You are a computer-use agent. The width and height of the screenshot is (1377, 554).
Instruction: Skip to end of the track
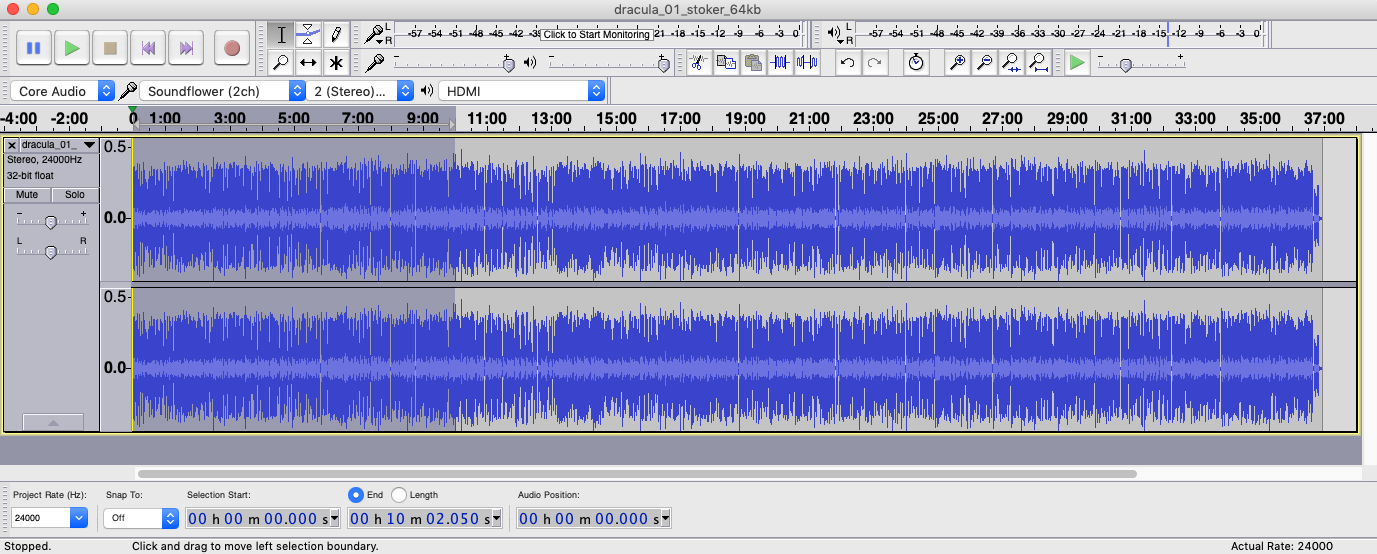(186, 47)
